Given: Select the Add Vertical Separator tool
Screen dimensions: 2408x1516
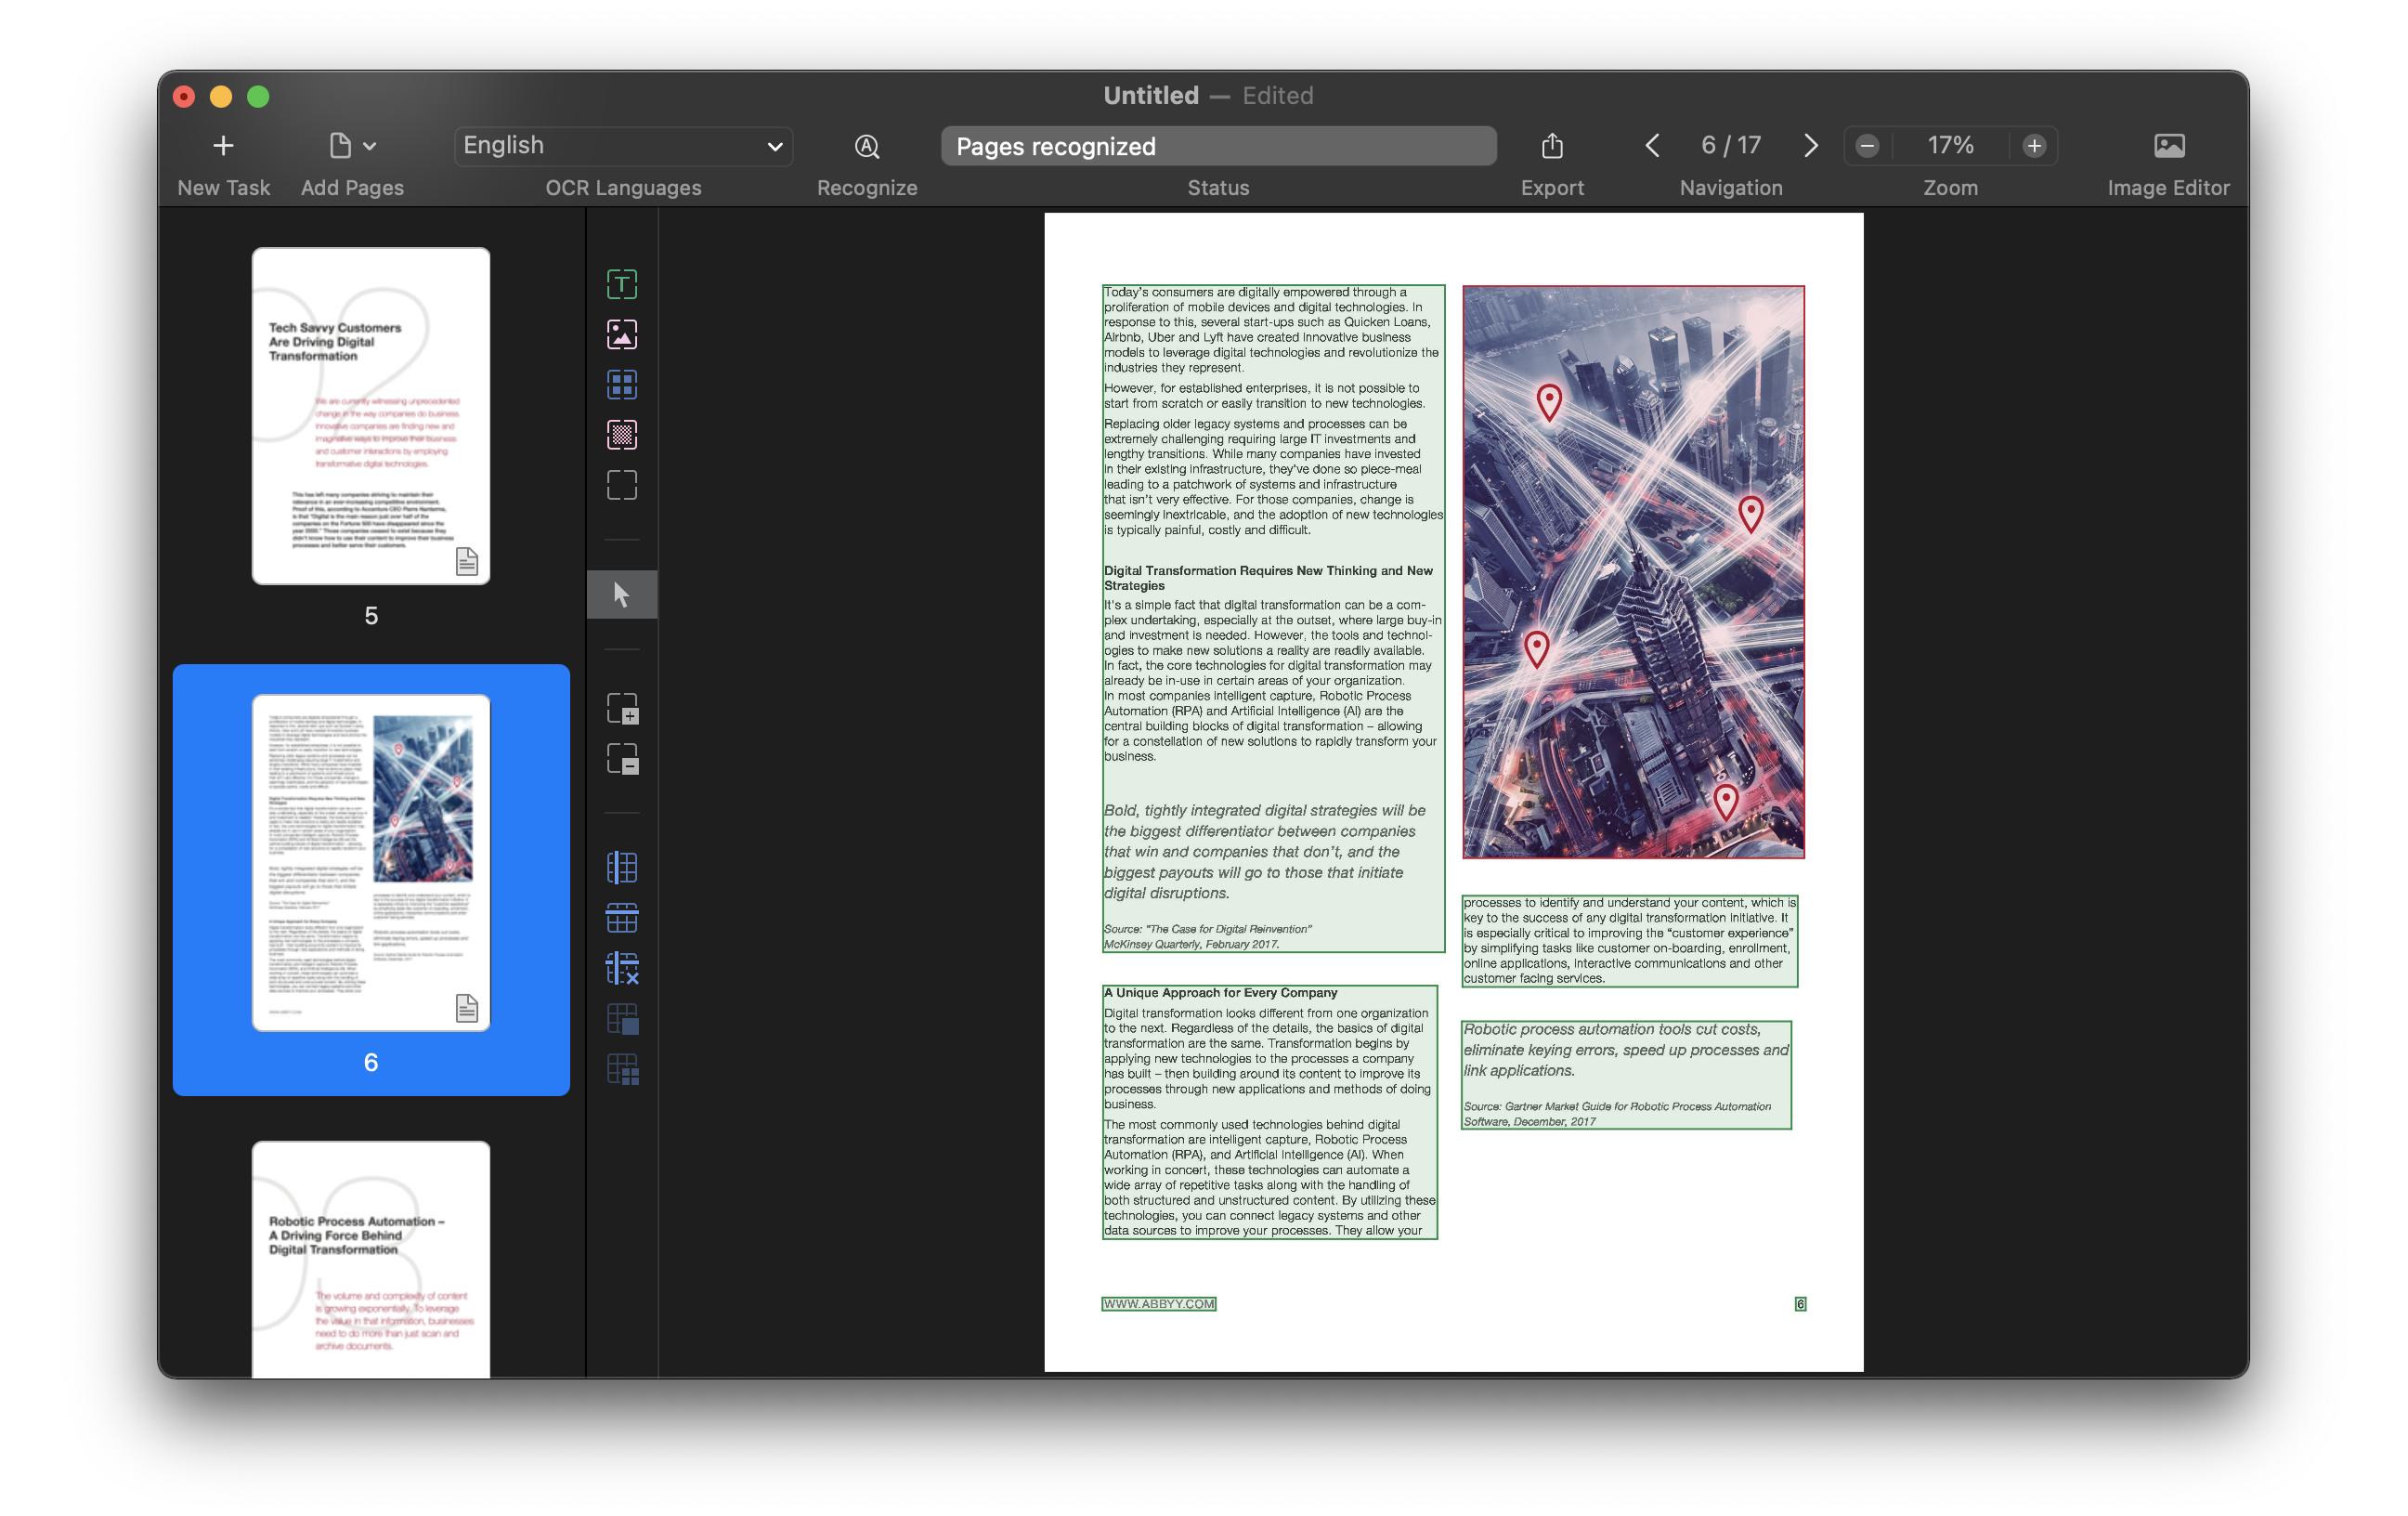Looking at the screenshot, I should click(622, 868).
